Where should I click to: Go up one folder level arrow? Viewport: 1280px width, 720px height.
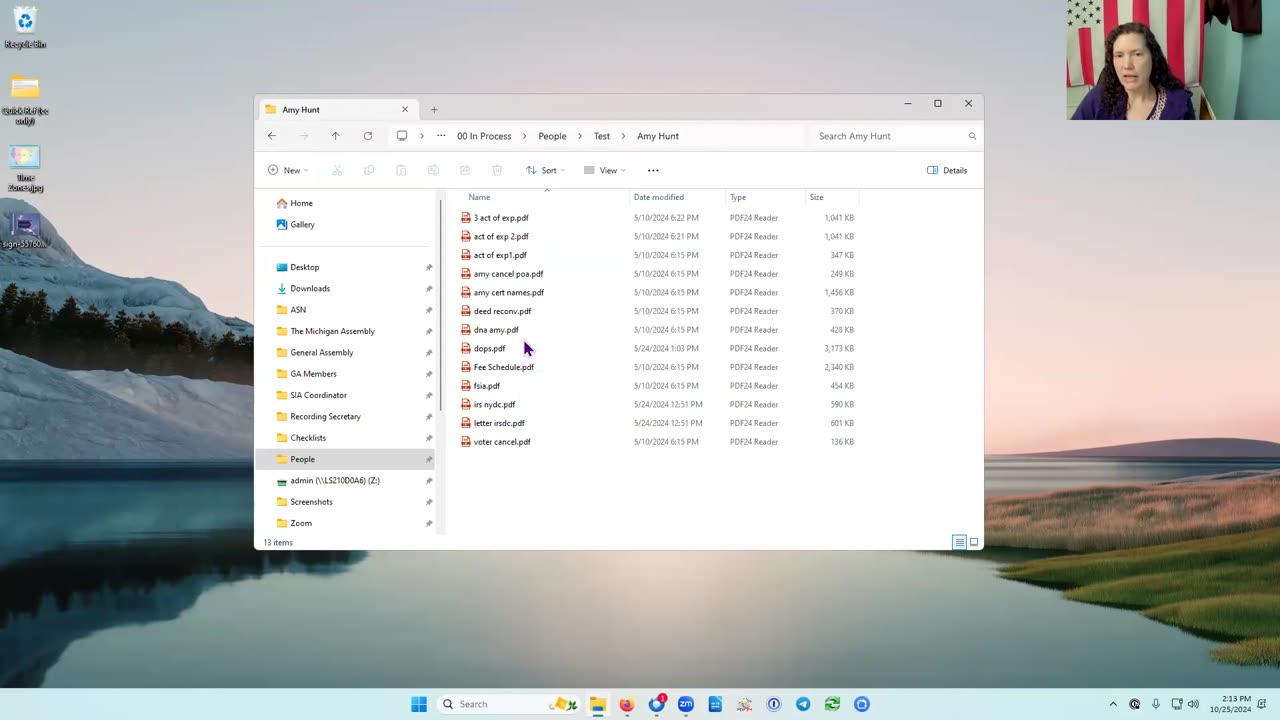pos(335,136)
